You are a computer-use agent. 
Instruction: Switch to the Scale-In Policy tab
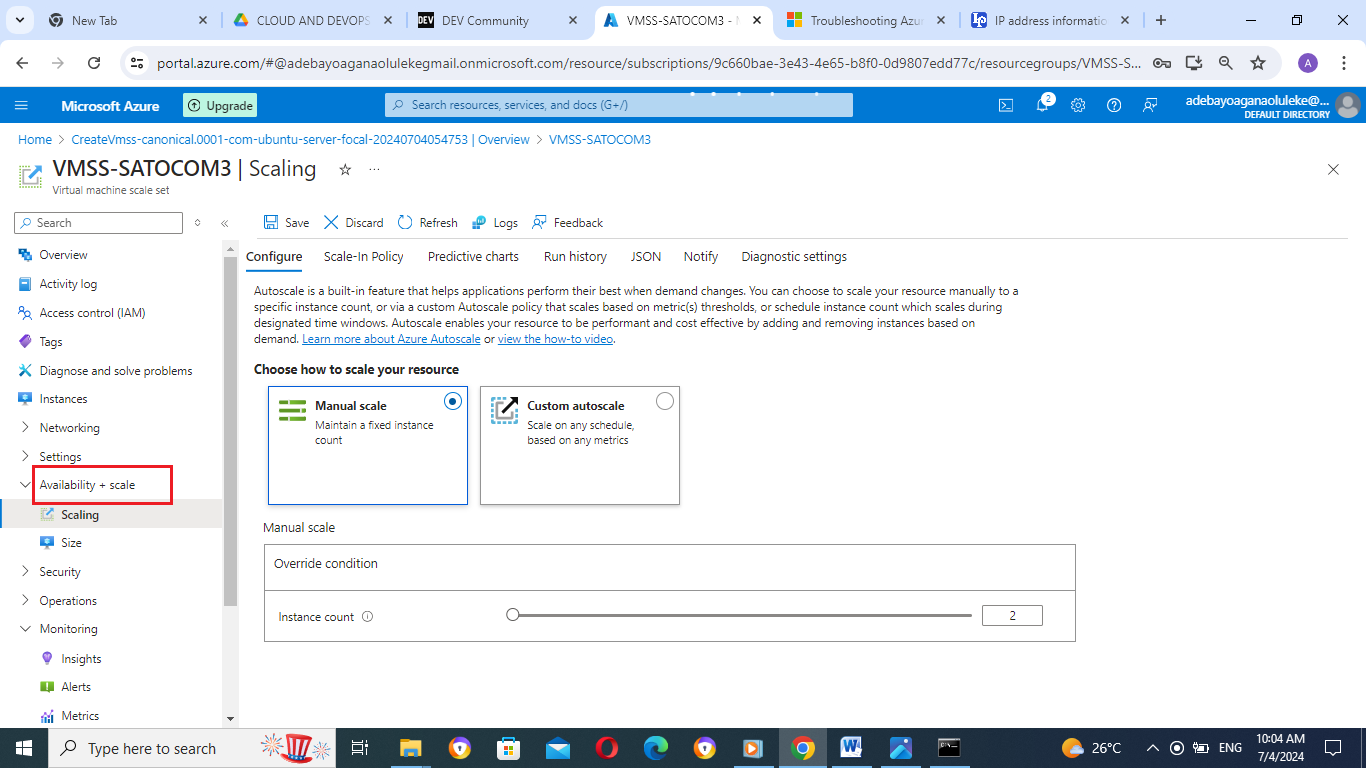pos(364,257)
